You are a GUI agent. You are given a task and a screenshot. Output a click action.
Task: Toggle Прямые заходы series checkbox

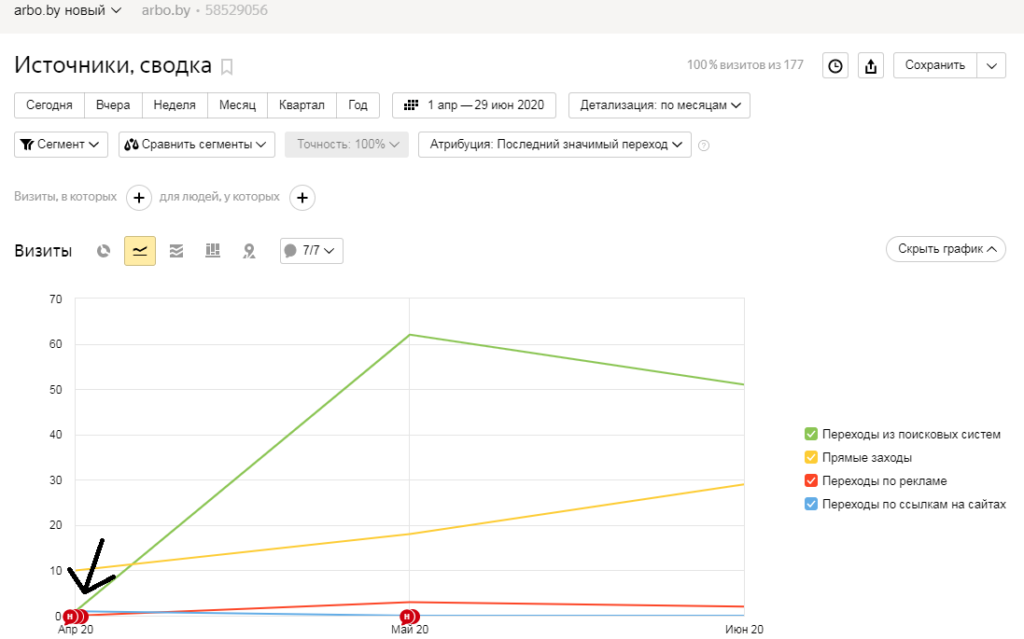811,457
